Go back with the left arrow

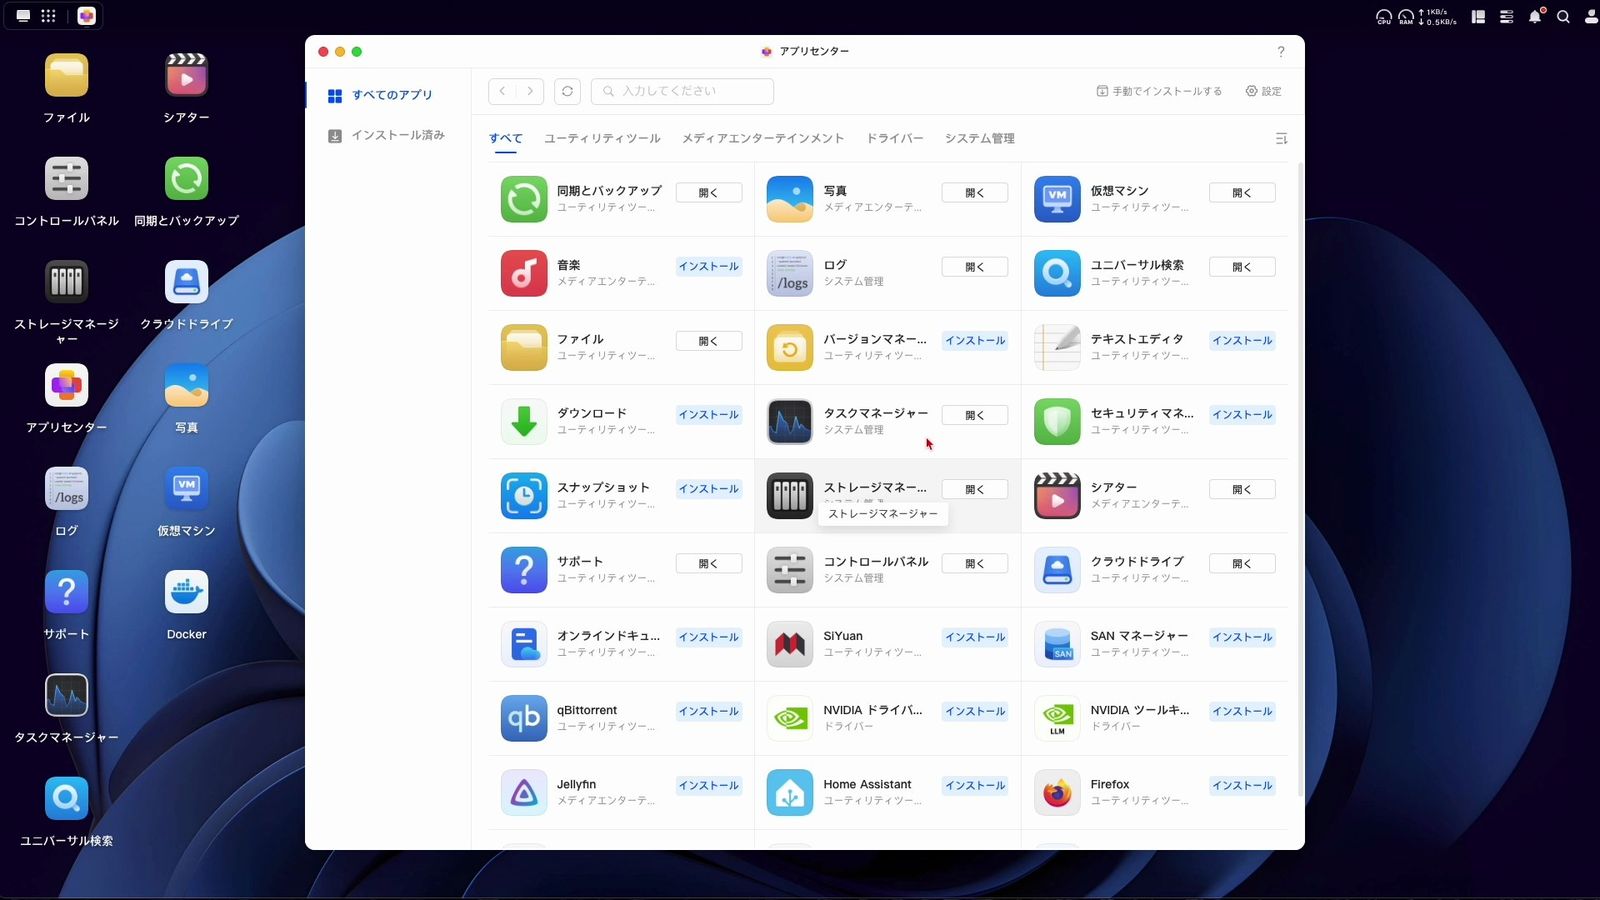[502, 91]
